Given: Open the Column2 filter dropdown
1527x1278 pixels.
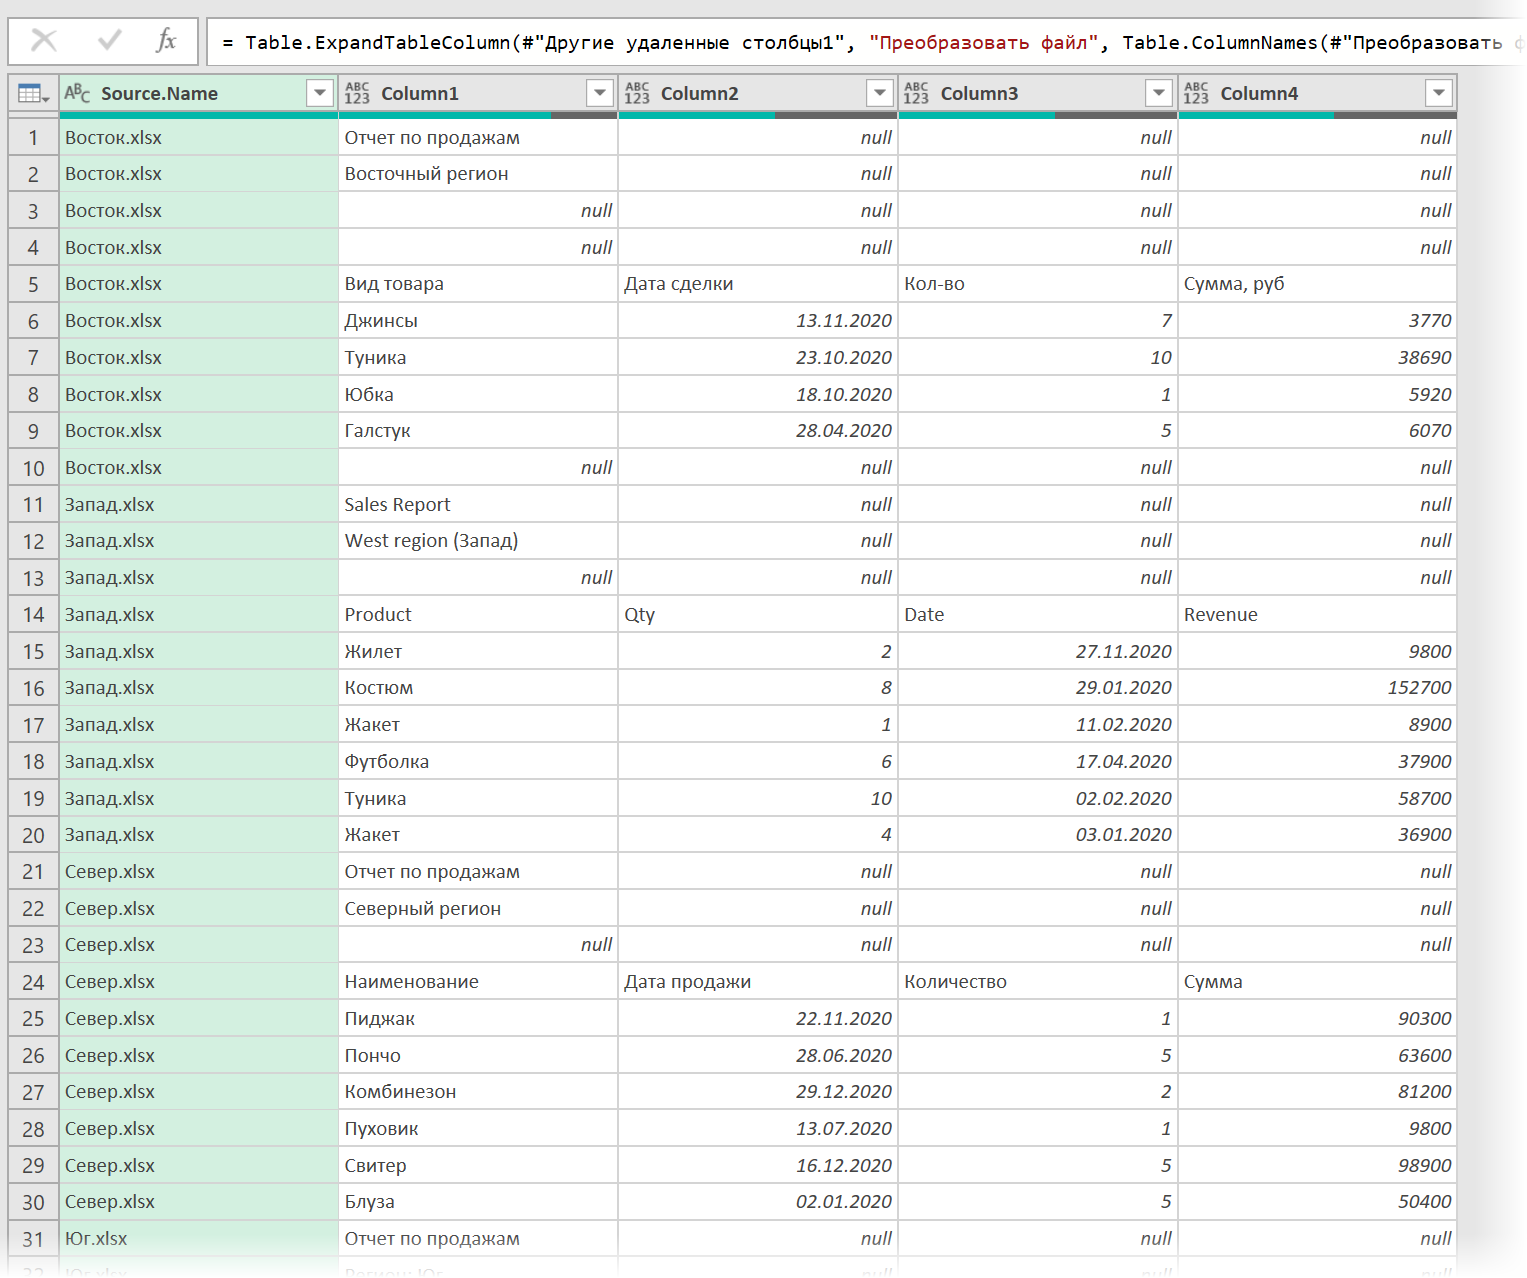Looking at the screenshot, I should [880, 93].
